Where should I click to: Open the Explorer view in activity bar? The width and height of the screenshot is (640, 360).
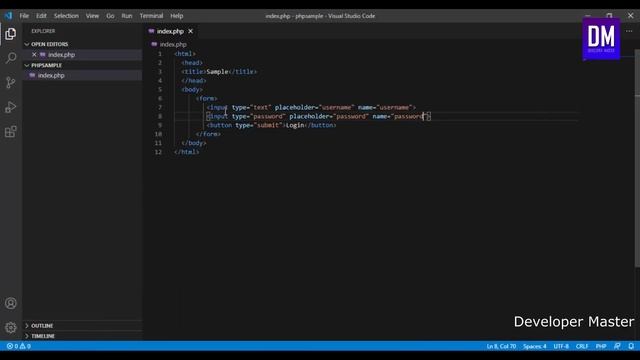pos(11,33)
